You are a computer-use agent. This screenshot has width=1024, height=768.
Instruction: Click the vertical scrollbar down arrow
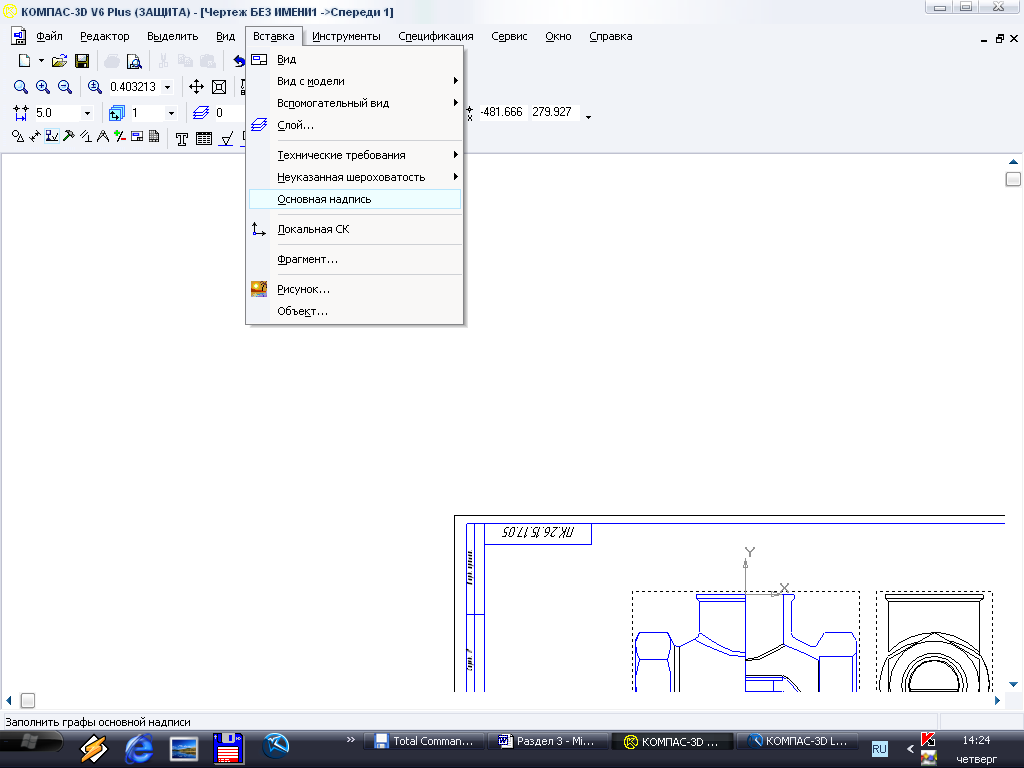click(x=1013, y=684)
